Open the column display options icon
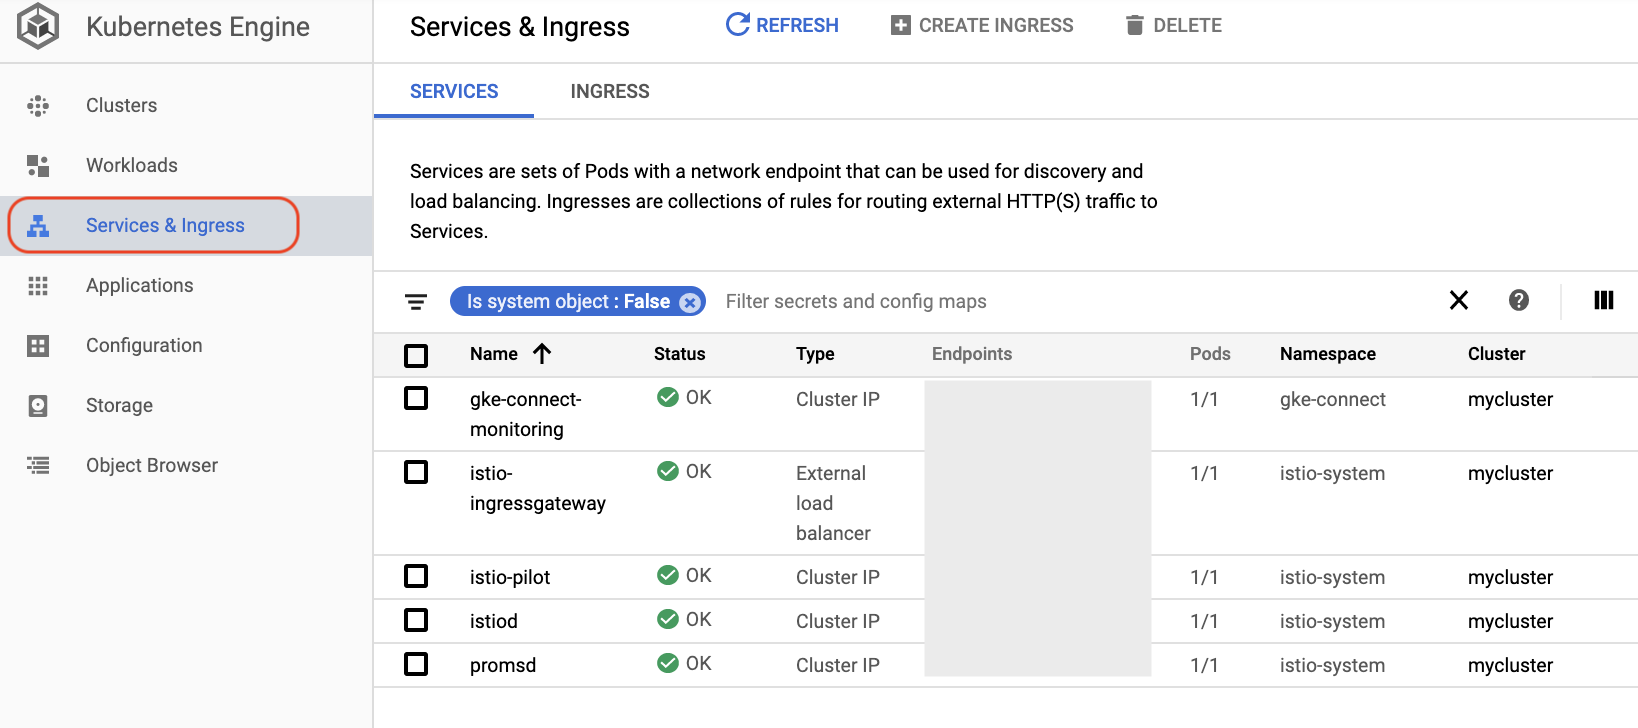 (1603, 300)
